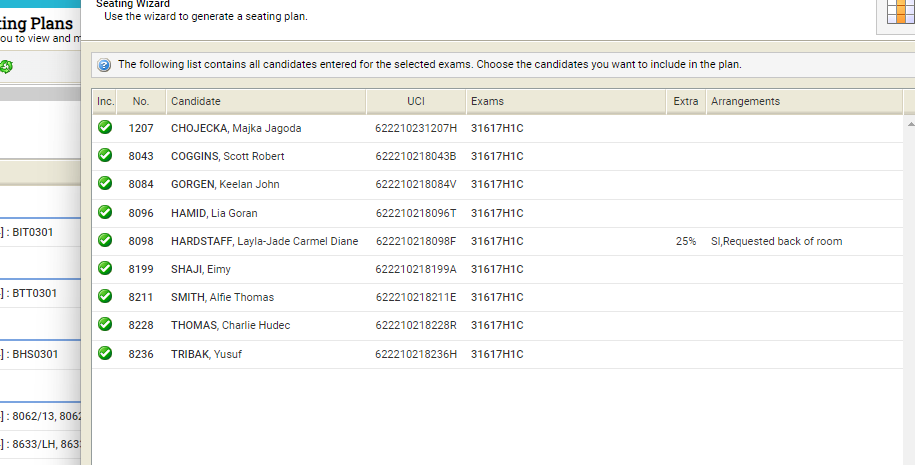This screenshot has height=465, width=915.
Task: Toggle include tick for HARDSTAFF, Layla-Jade
Action: coord(105,241)
